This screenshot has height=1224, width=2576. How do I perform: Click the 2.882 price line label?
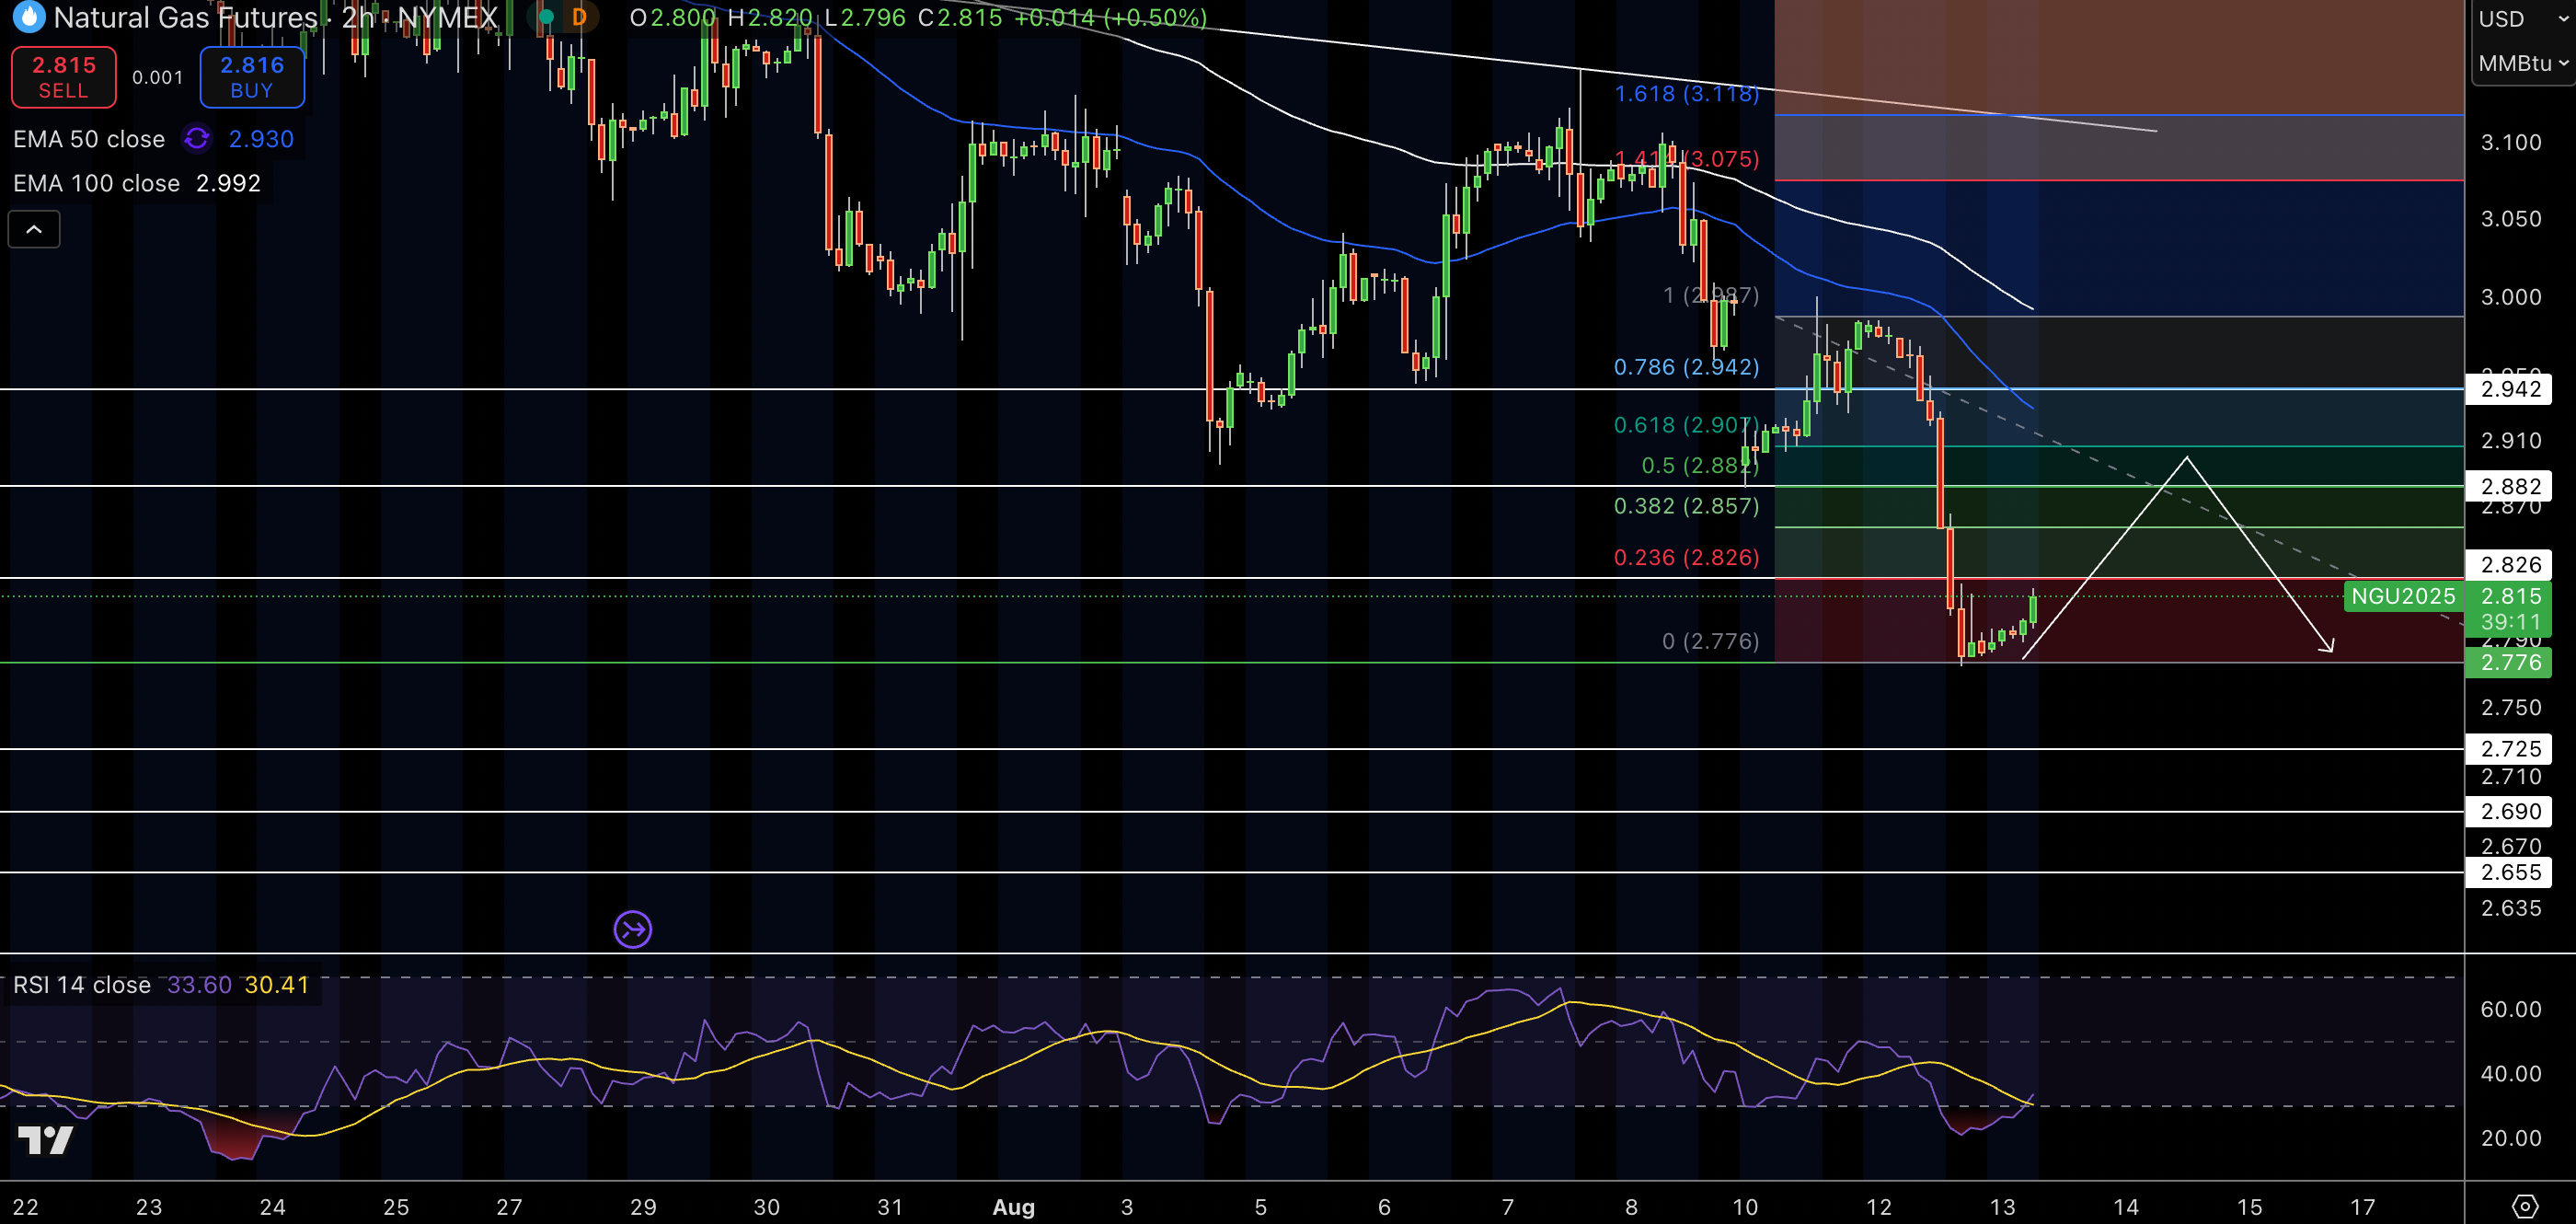pyautogui.click(x=2510, y=486)
